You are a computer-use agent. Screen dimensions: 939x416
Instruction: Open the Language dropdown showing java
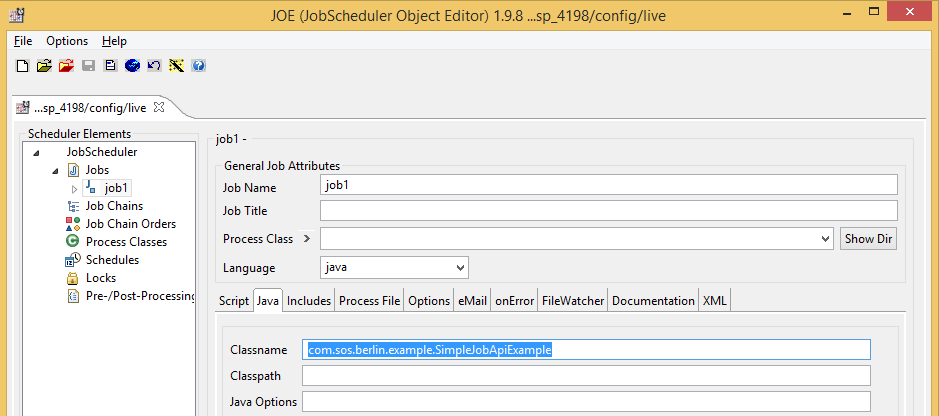point(395,268)
